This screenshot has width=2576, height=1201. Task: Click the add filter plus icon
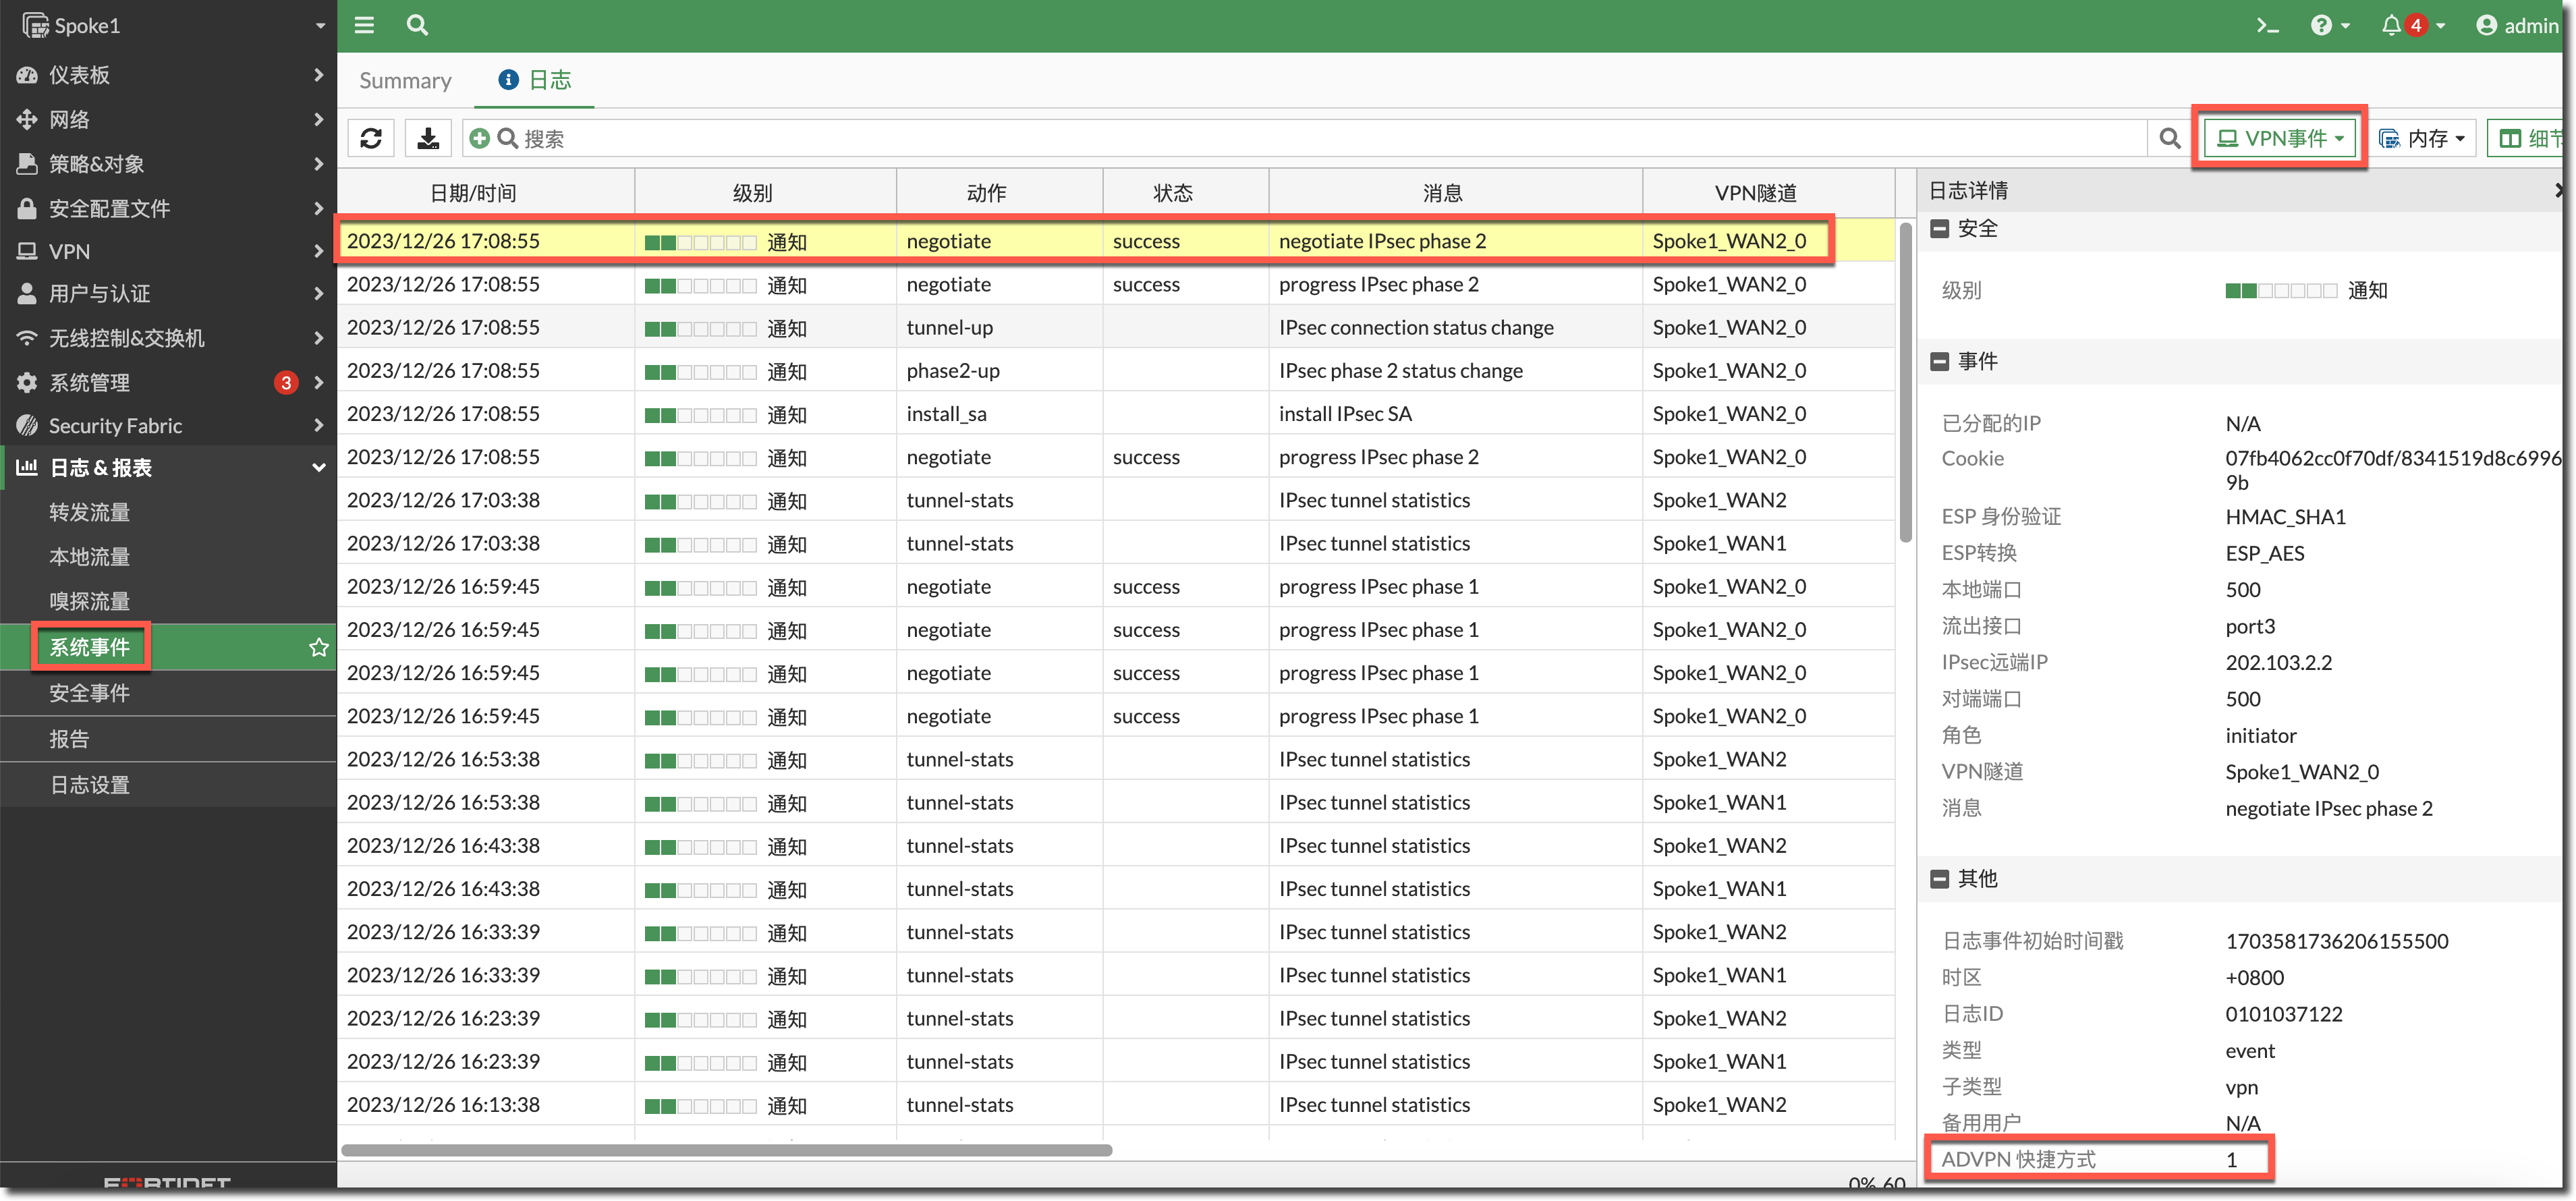480,138
